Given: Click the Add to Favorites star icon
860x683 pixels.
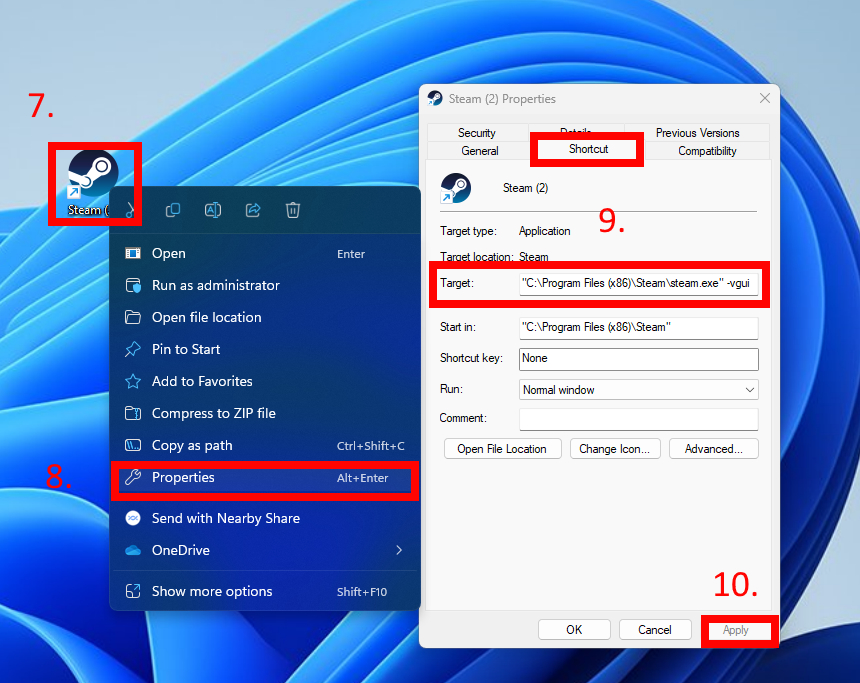Looking at the screenshot, I should point(133,381).
